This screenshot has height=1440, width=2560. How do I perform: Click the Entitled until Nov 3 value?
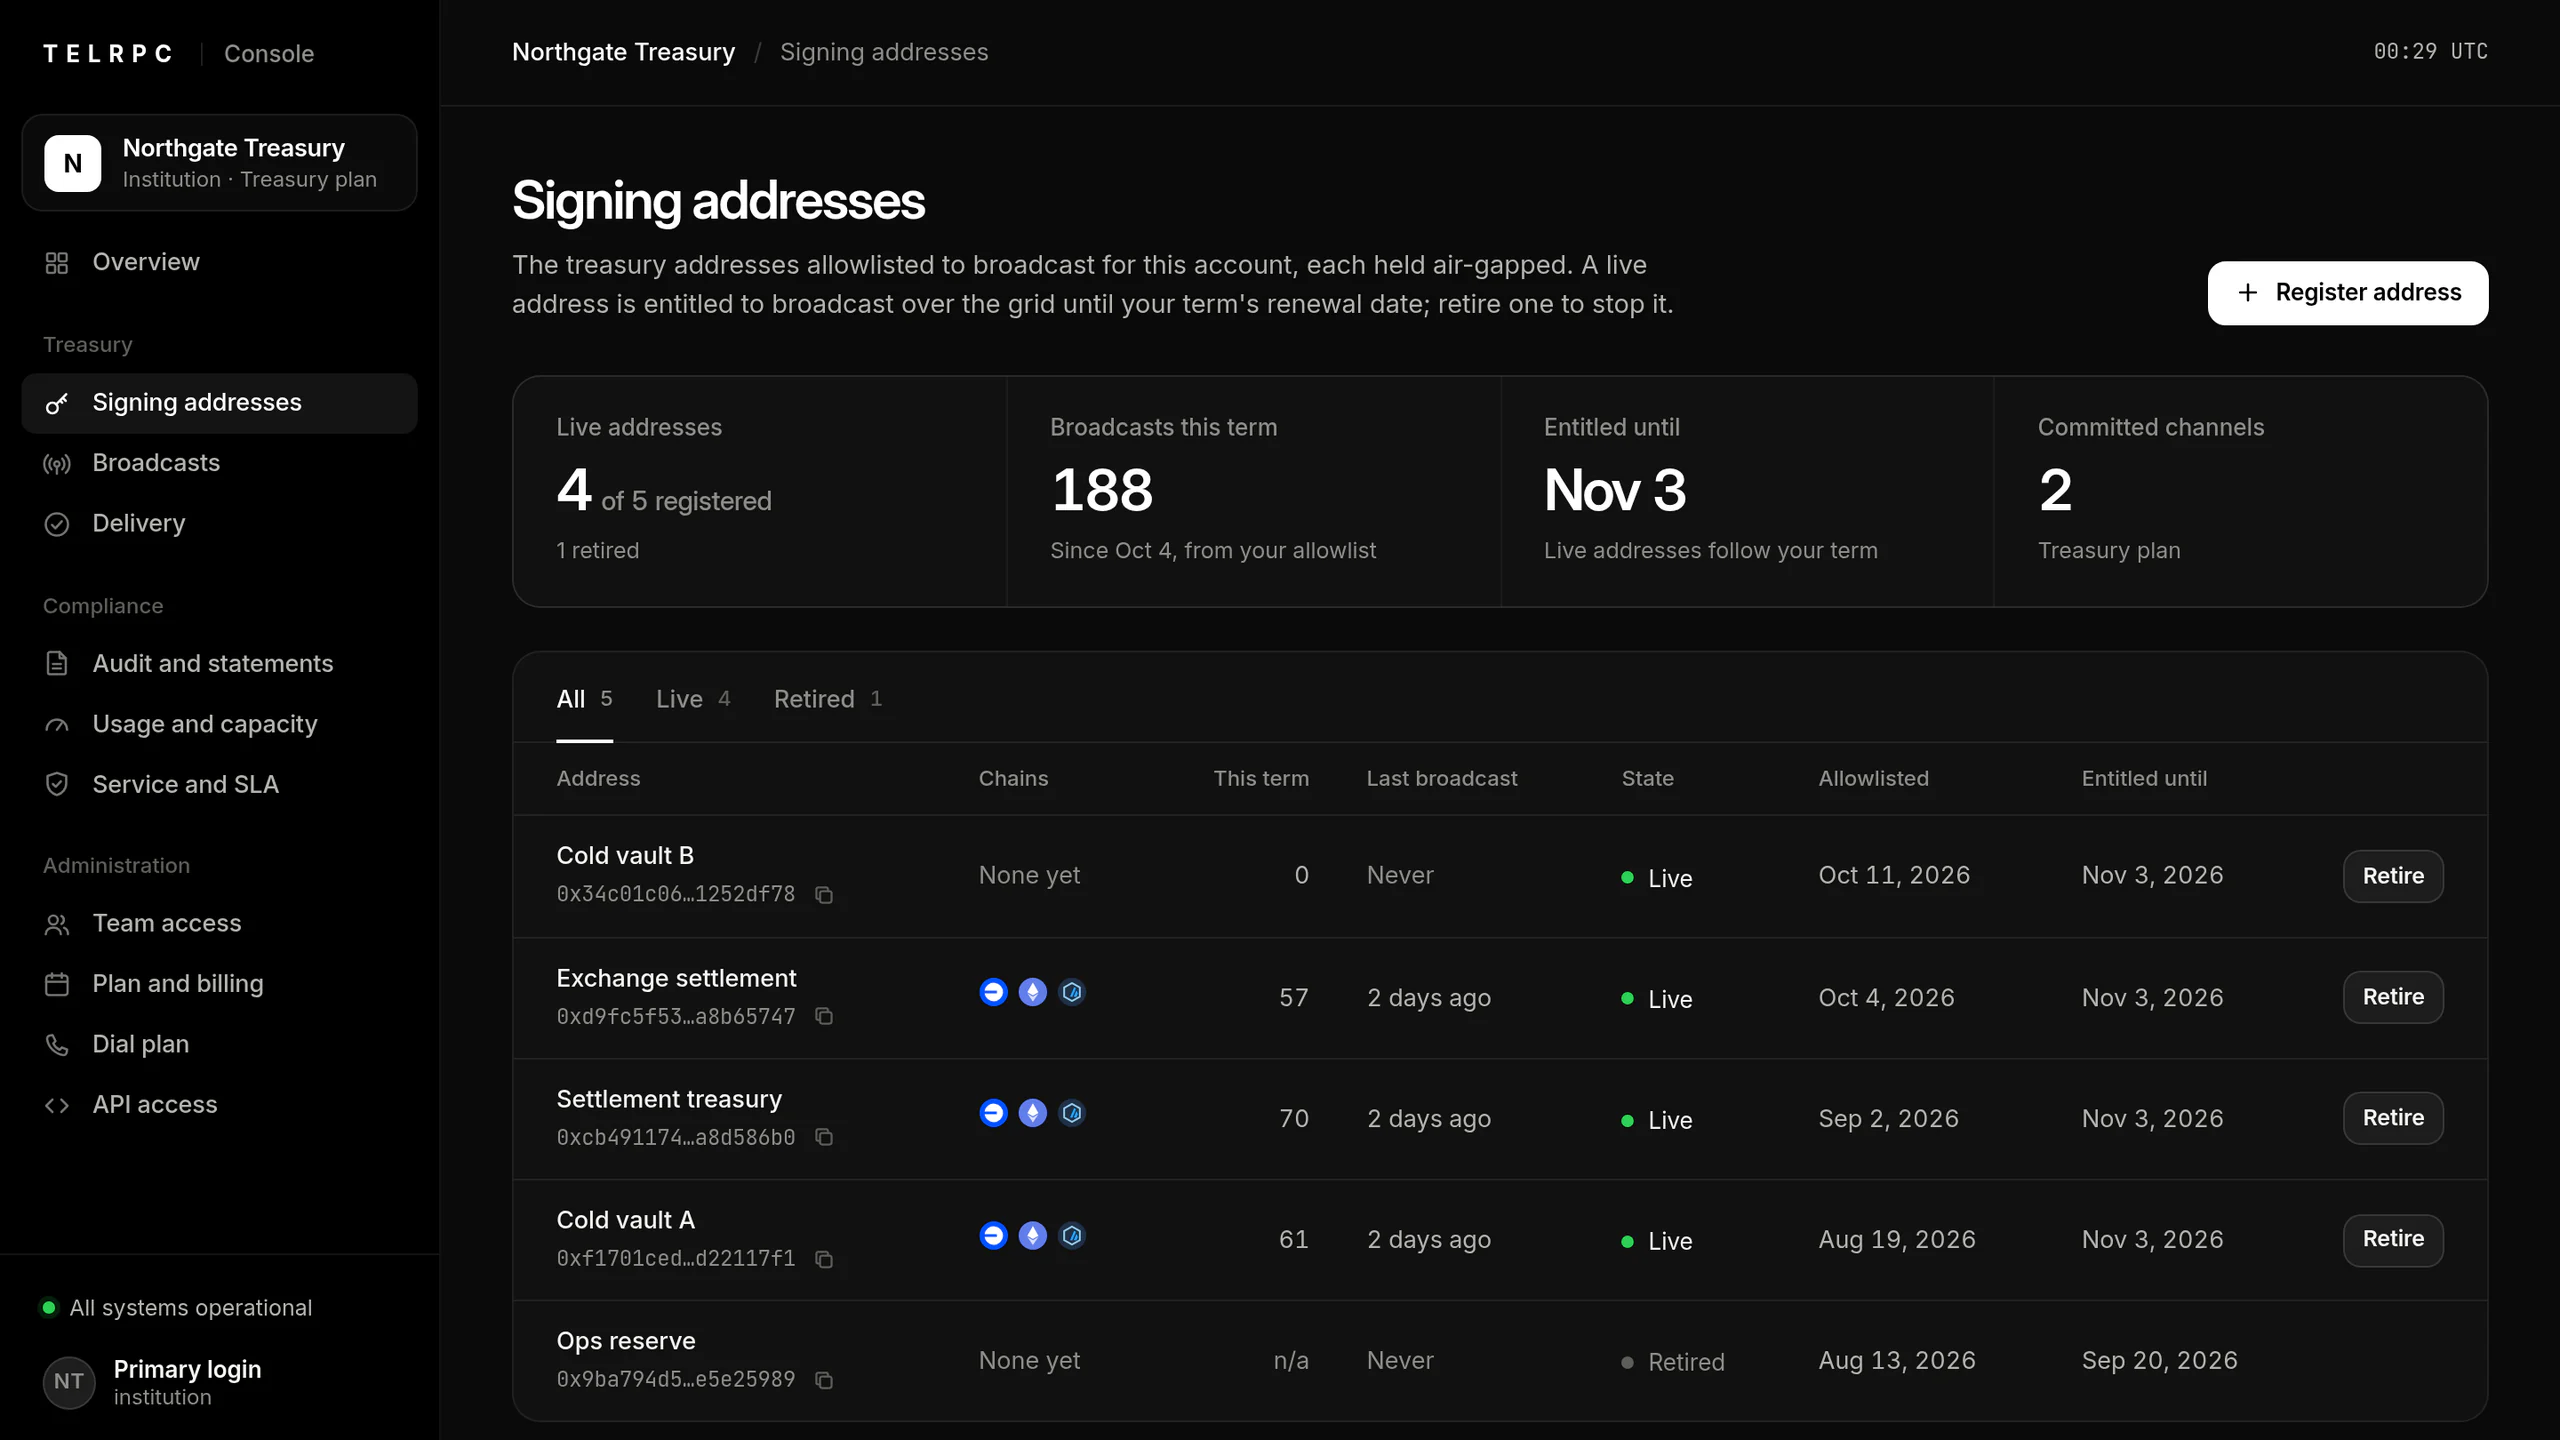click(1615, 491)
